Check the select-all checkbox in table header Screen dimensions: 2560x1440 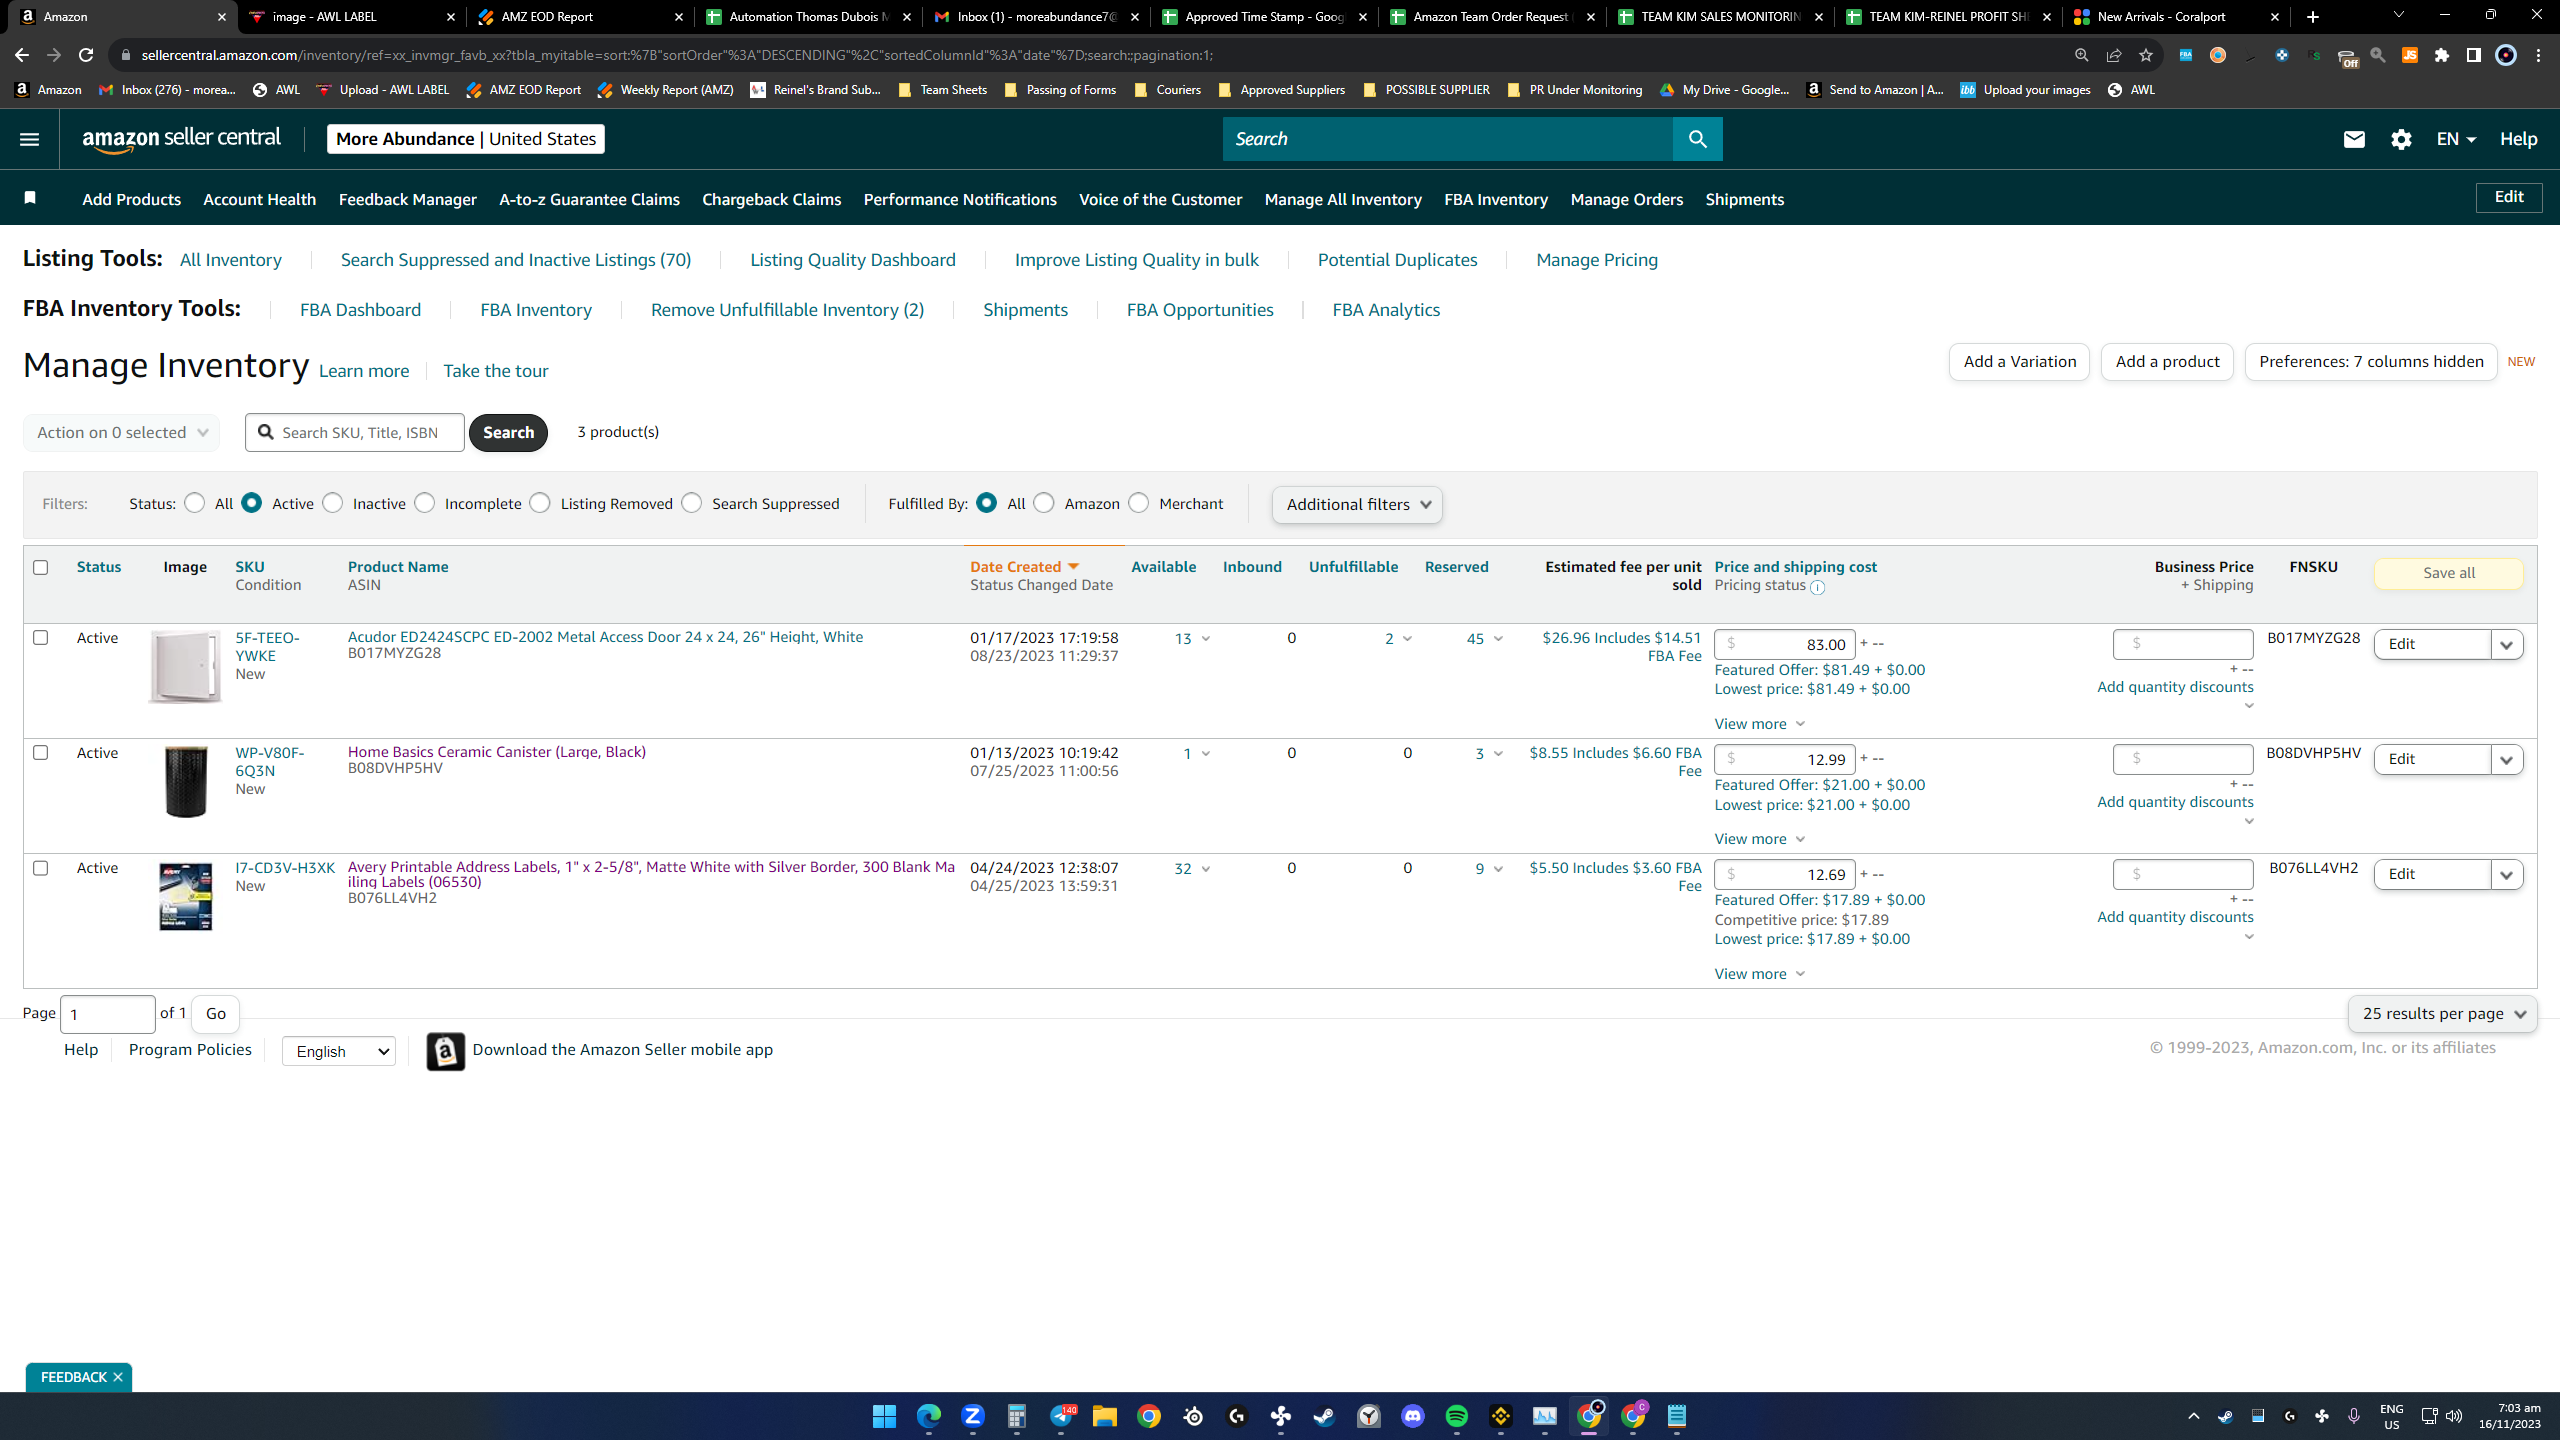[41, 567]
